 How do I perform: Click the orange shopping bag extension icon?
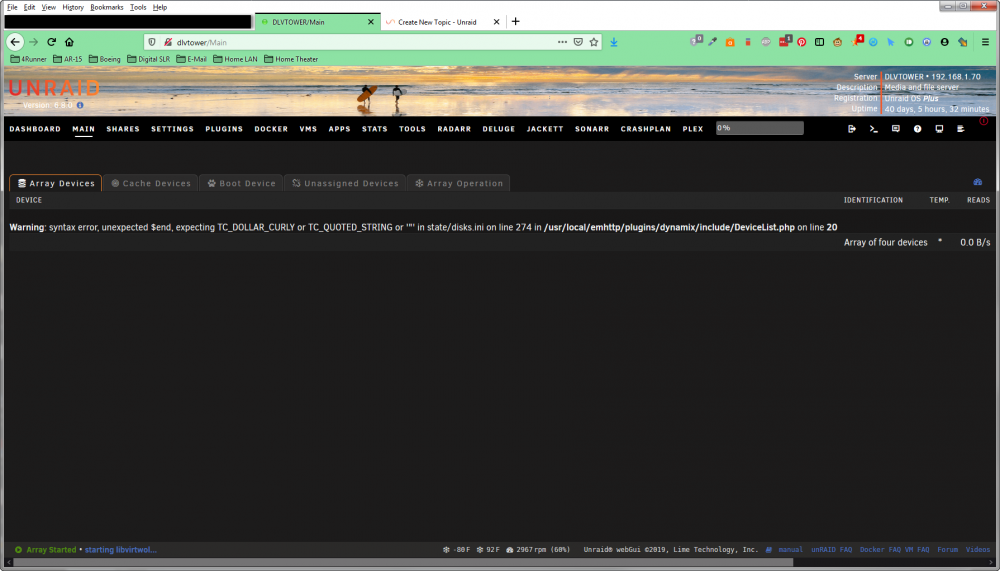[730, 42]
